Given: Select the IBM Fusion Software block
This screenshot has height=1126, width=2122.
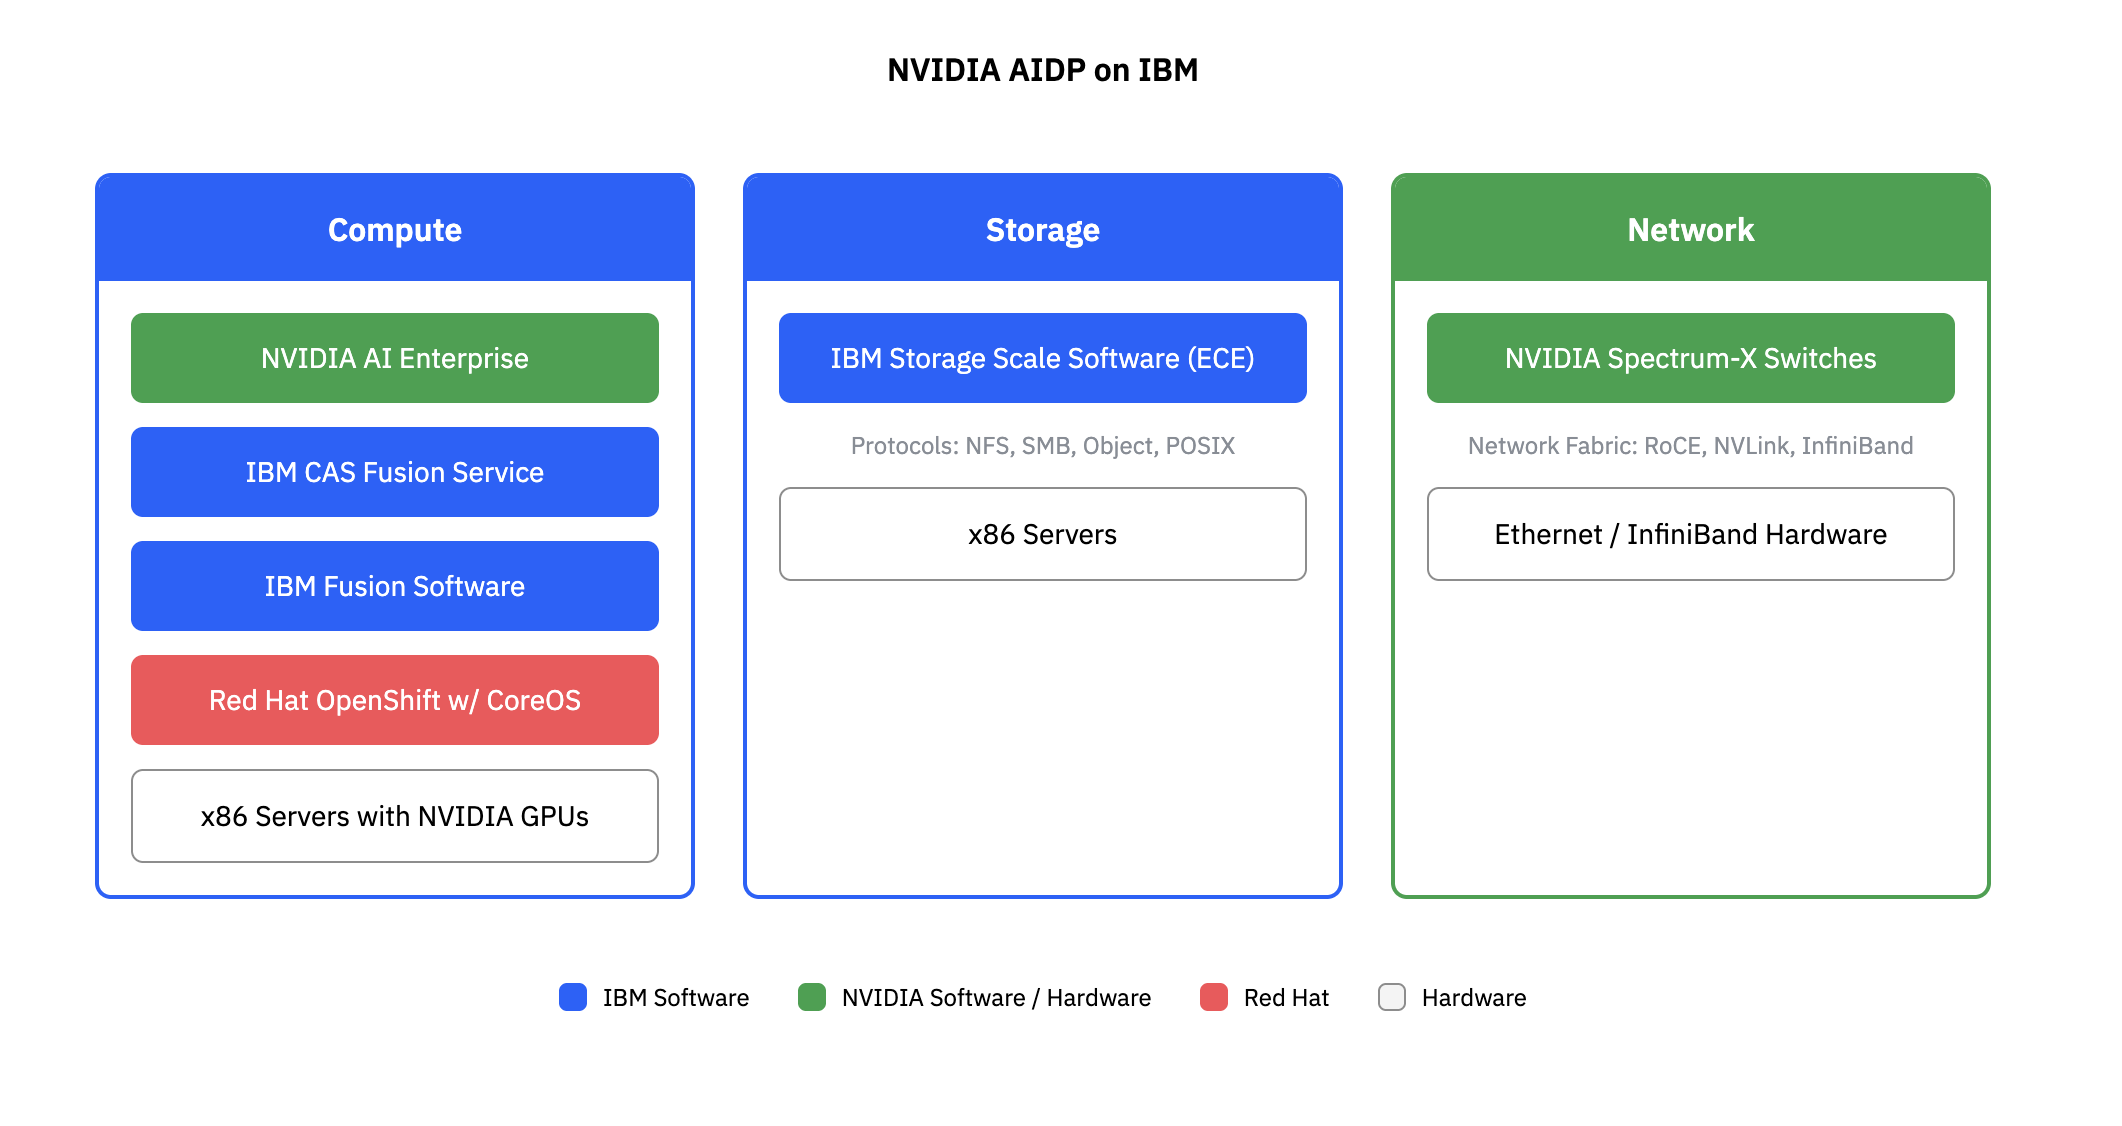Looking at the screenshot, I should click(x=395, y=586).
